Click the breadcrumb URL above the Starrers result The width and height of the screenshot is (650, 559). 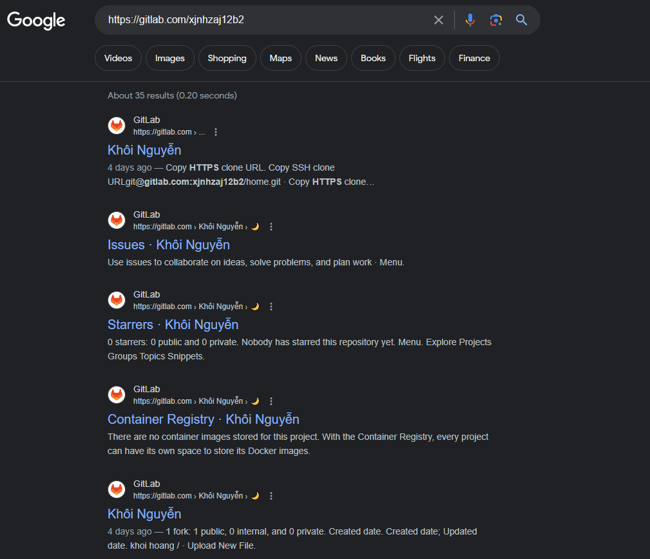196,306
